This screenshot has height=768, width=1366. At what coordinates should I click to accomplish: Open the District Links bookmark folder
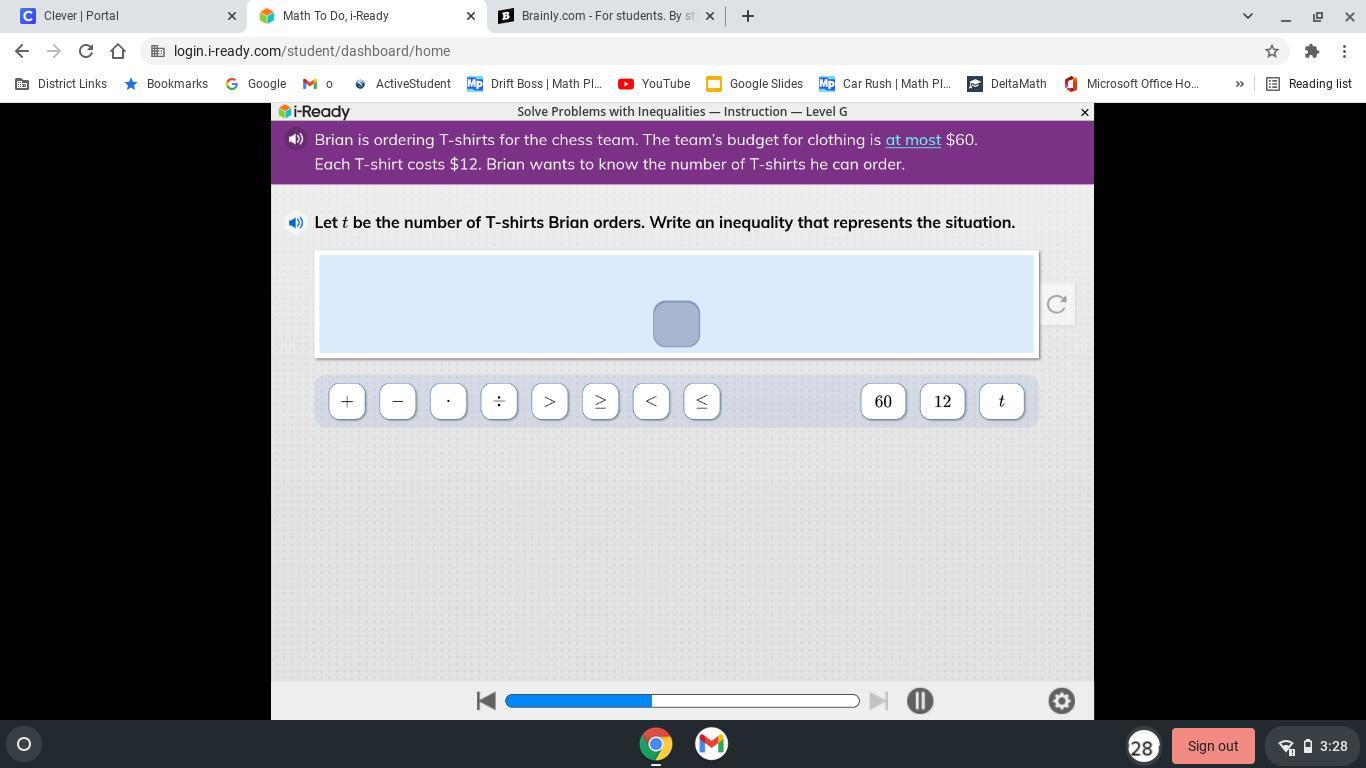(x=61, y=84)
